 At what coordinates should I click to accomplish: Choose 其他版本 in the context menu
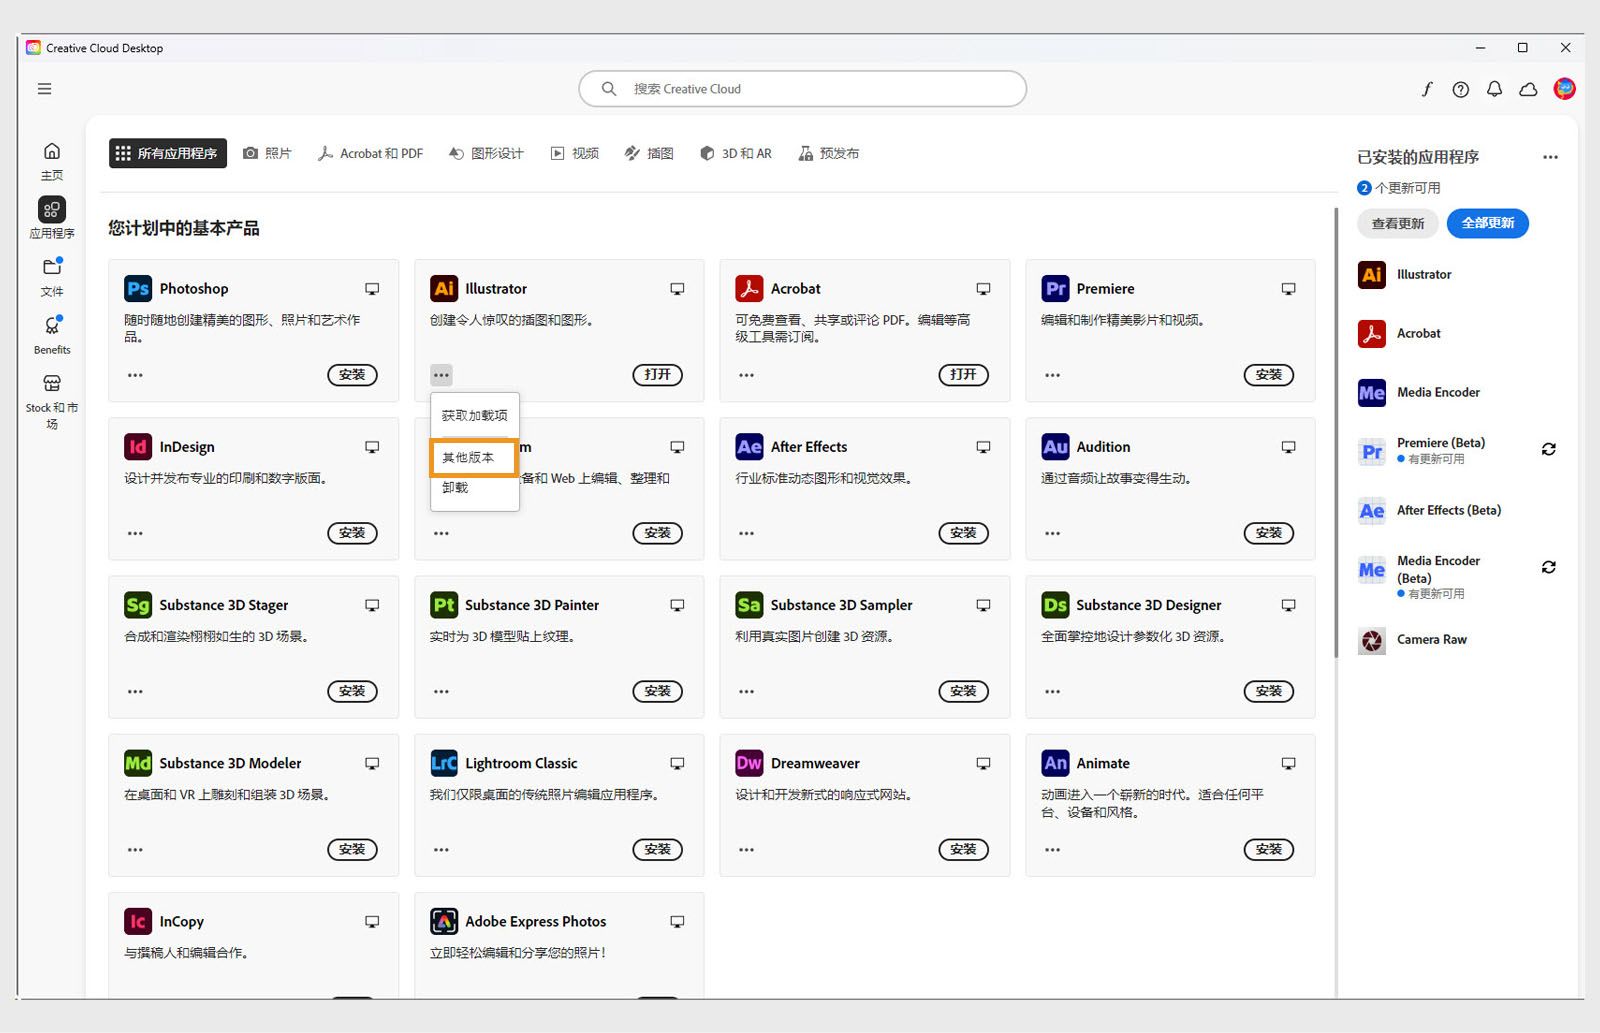click(x=474, y=457)
